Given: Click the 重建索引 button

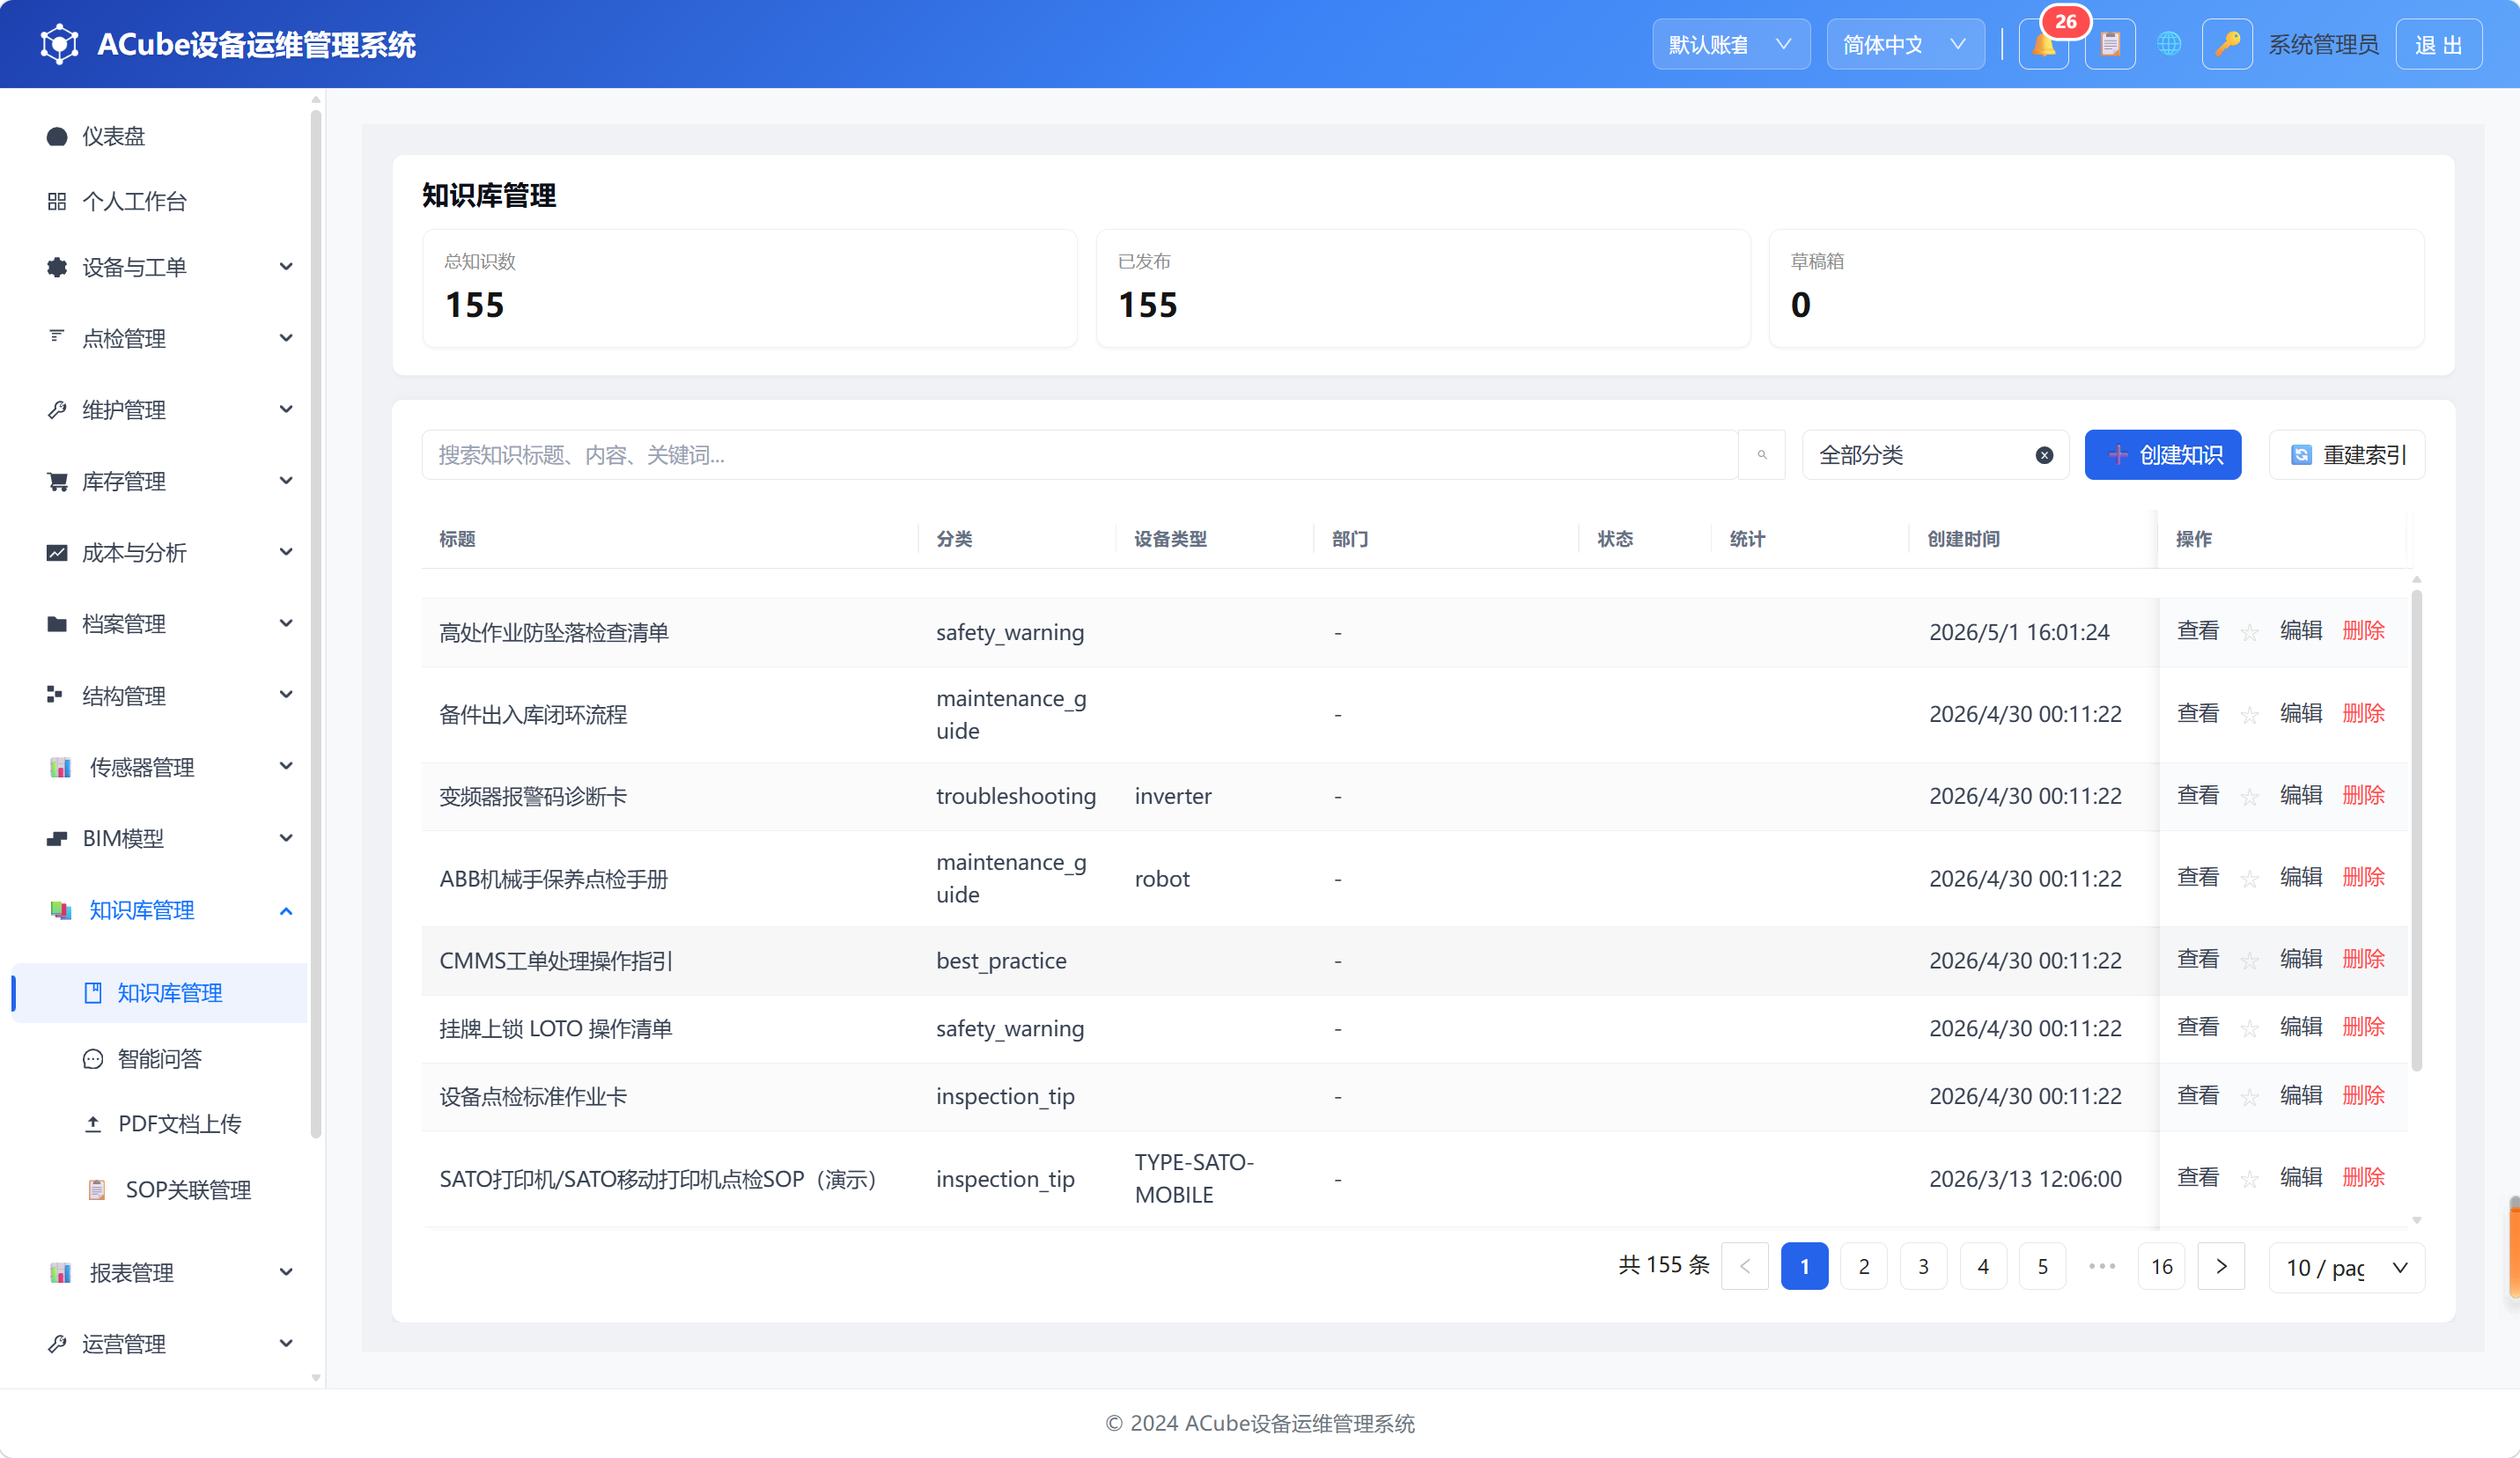Looking at the screenshot, I should [x=2347, y=455].
